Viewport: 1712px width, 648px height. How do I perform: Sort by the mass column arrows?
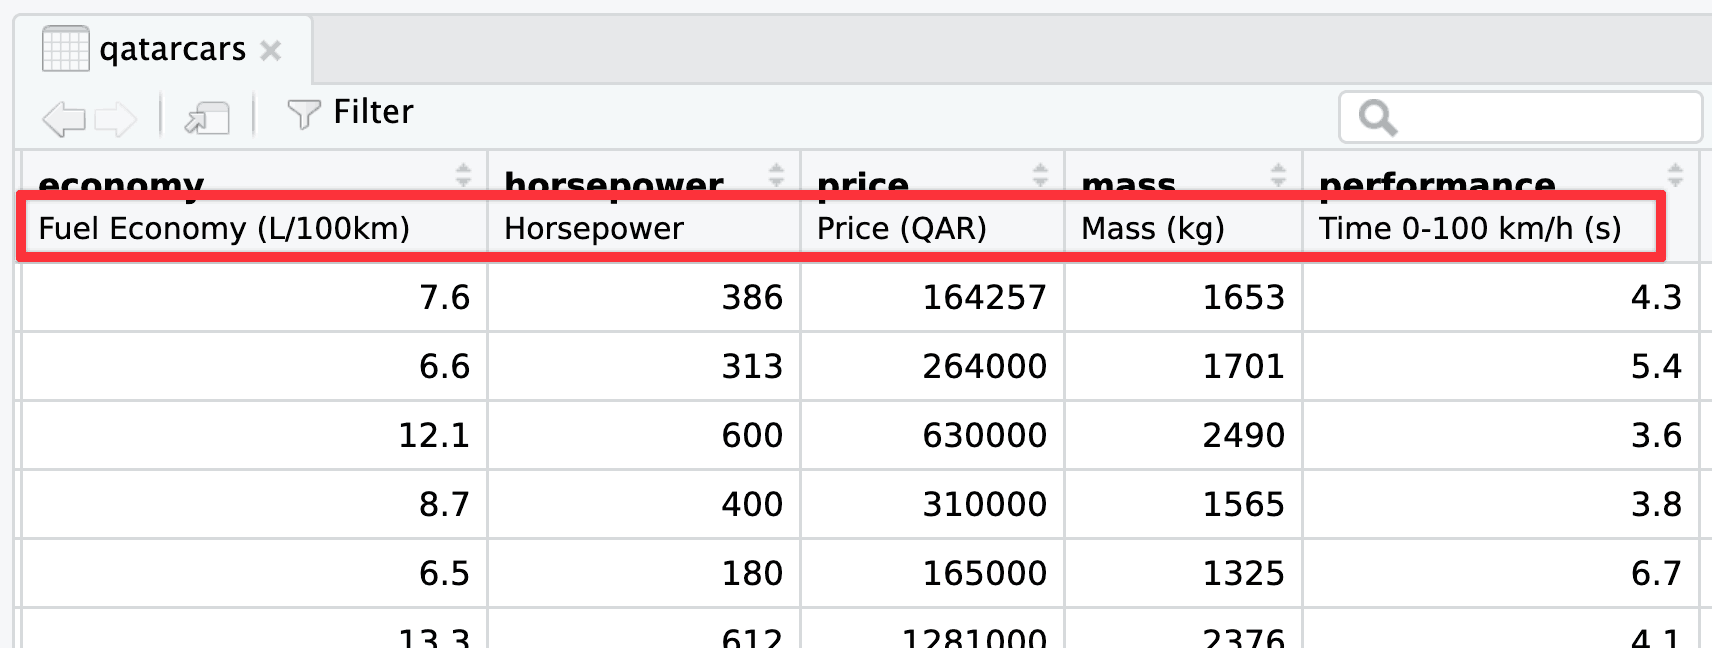tap(1278, 175)
